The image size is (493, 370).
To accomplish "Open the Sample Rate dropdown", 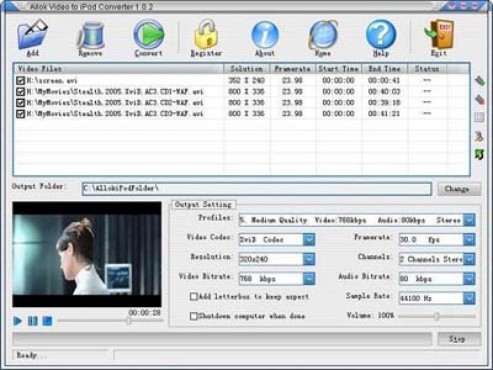I will (x=470, y=298).
